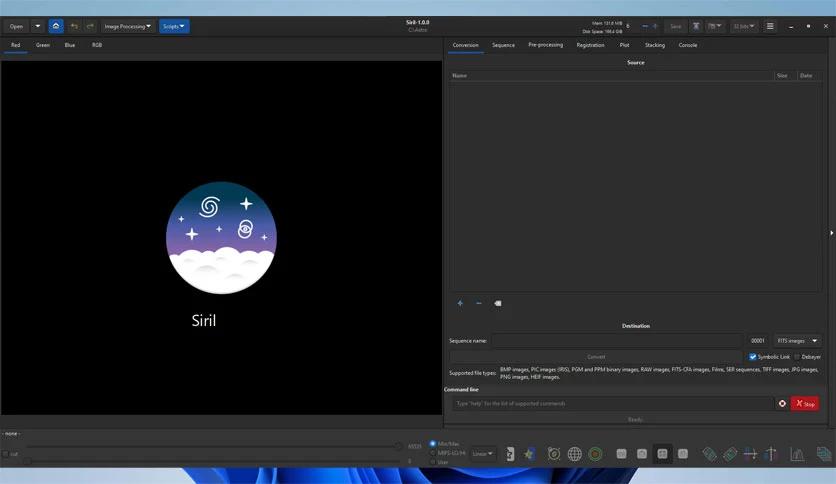The image size is (836, 484).
Task: Switch to the Registration tab
Action: [x=590, y=45]
